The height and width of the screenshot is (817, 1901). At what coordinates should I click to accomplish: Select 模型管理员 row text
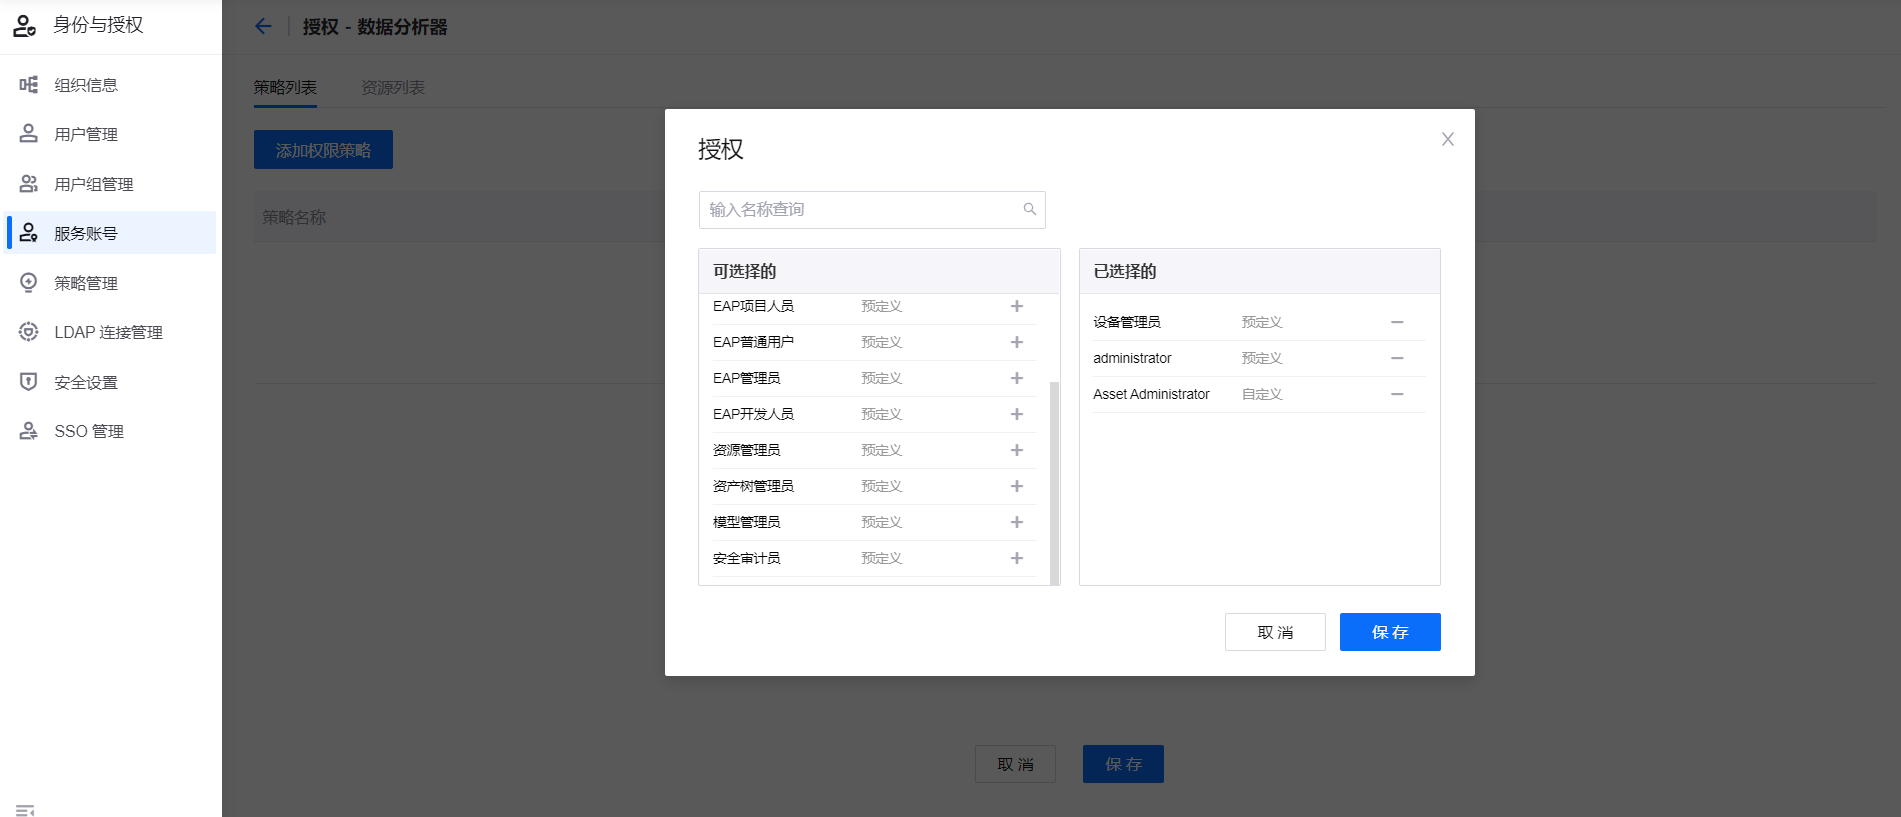746,522
